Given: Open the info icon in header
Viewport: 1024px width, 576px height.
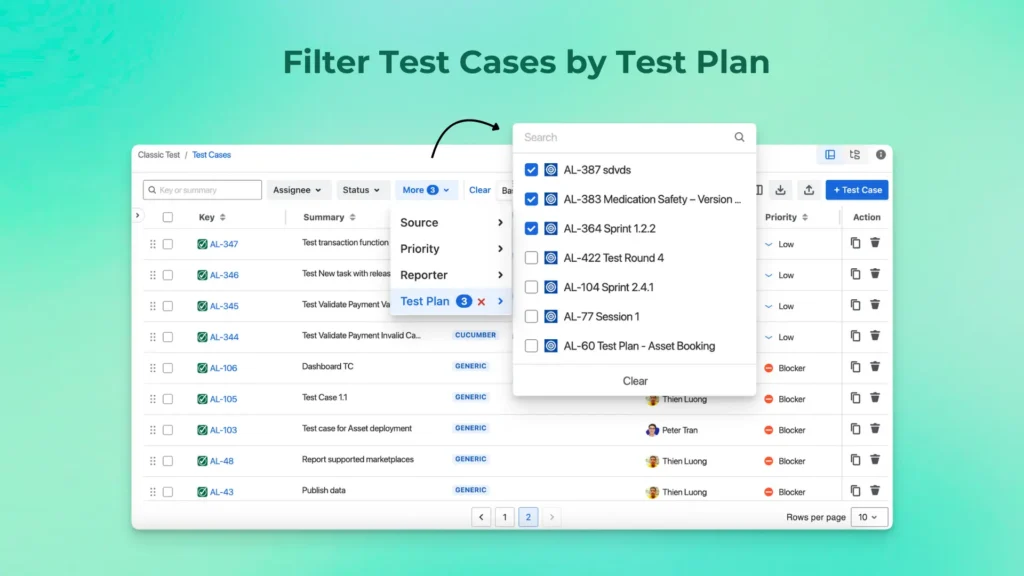Looking at the screenshot, I should pyautogui.click(x=881, y=155).
